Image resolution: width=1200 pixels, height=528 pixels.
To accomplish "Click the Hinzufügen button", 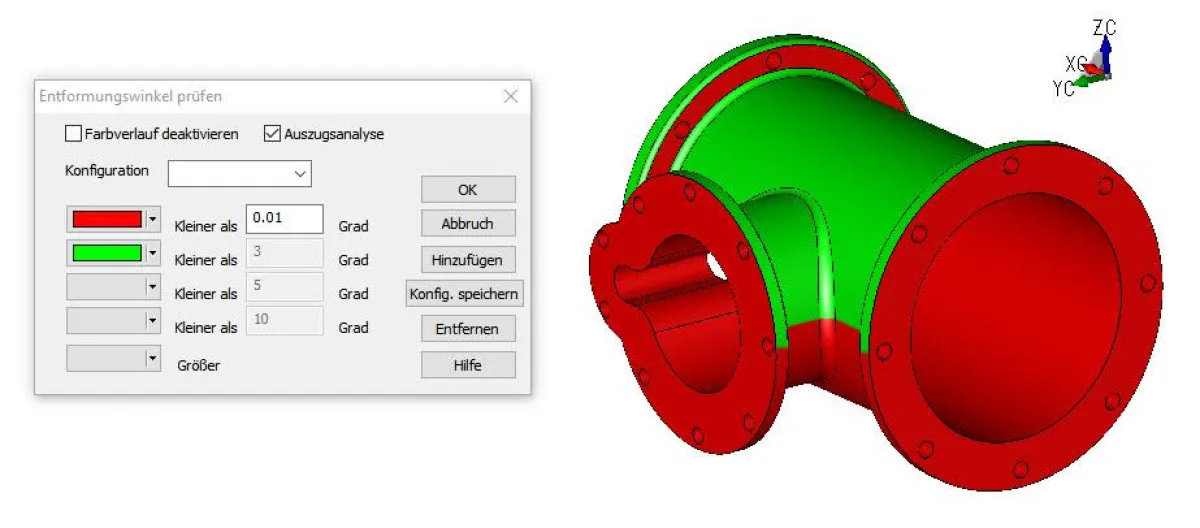I will [468, 259].
